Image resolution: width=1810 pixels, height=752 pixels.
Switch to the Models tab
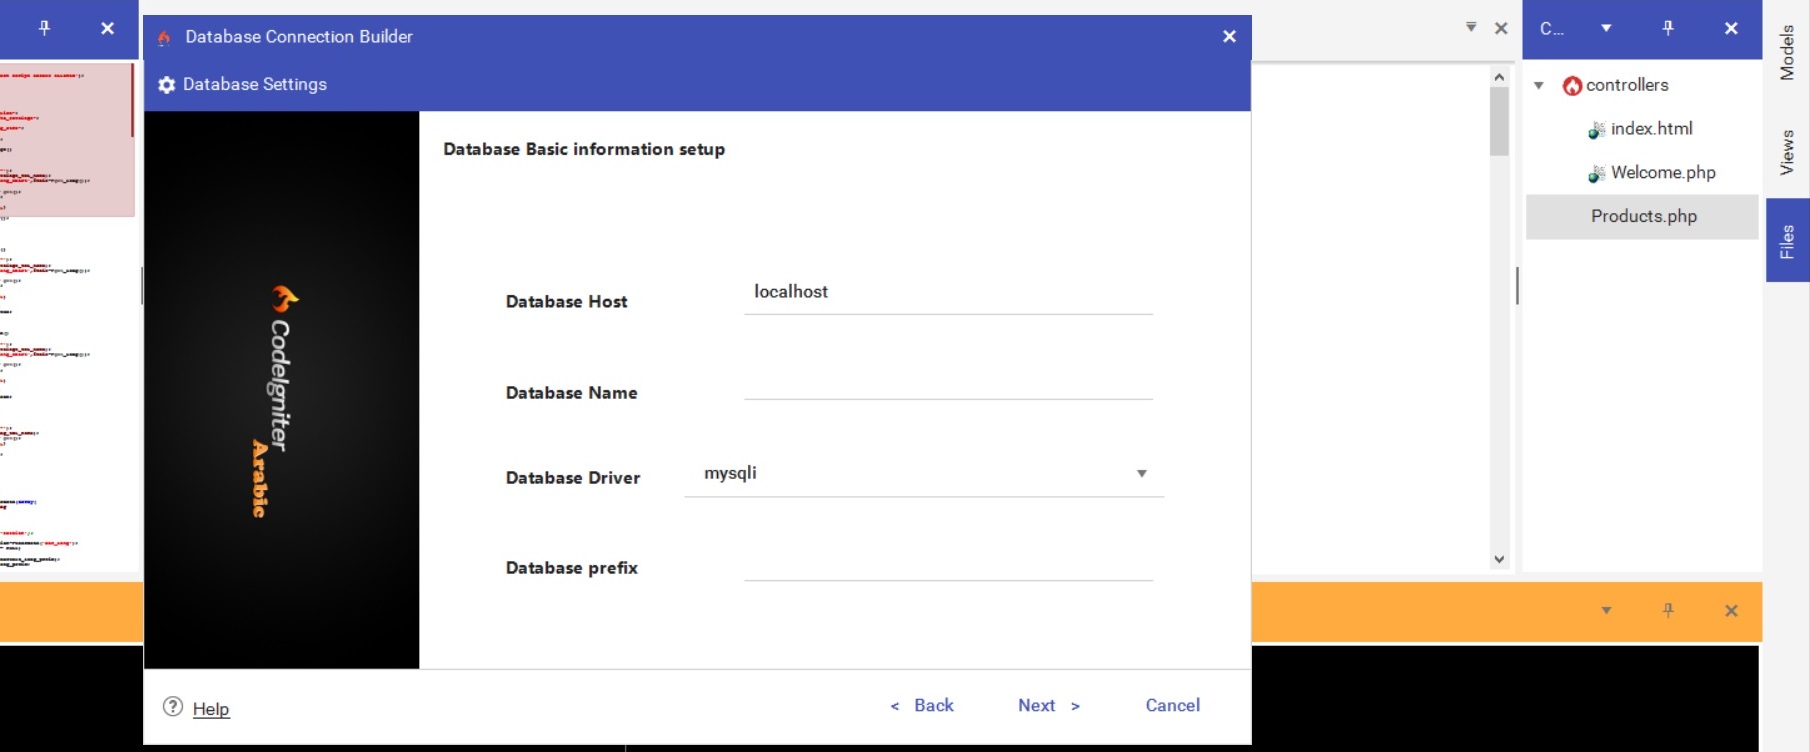pyautogui.click(x=1787, y=52)
